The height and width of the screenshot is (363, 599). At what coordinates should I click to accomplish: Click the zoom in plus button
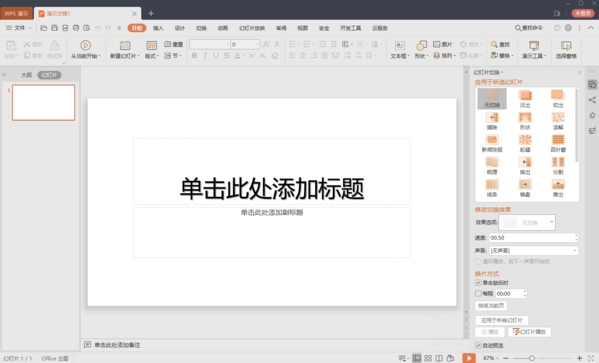(579, 358)
